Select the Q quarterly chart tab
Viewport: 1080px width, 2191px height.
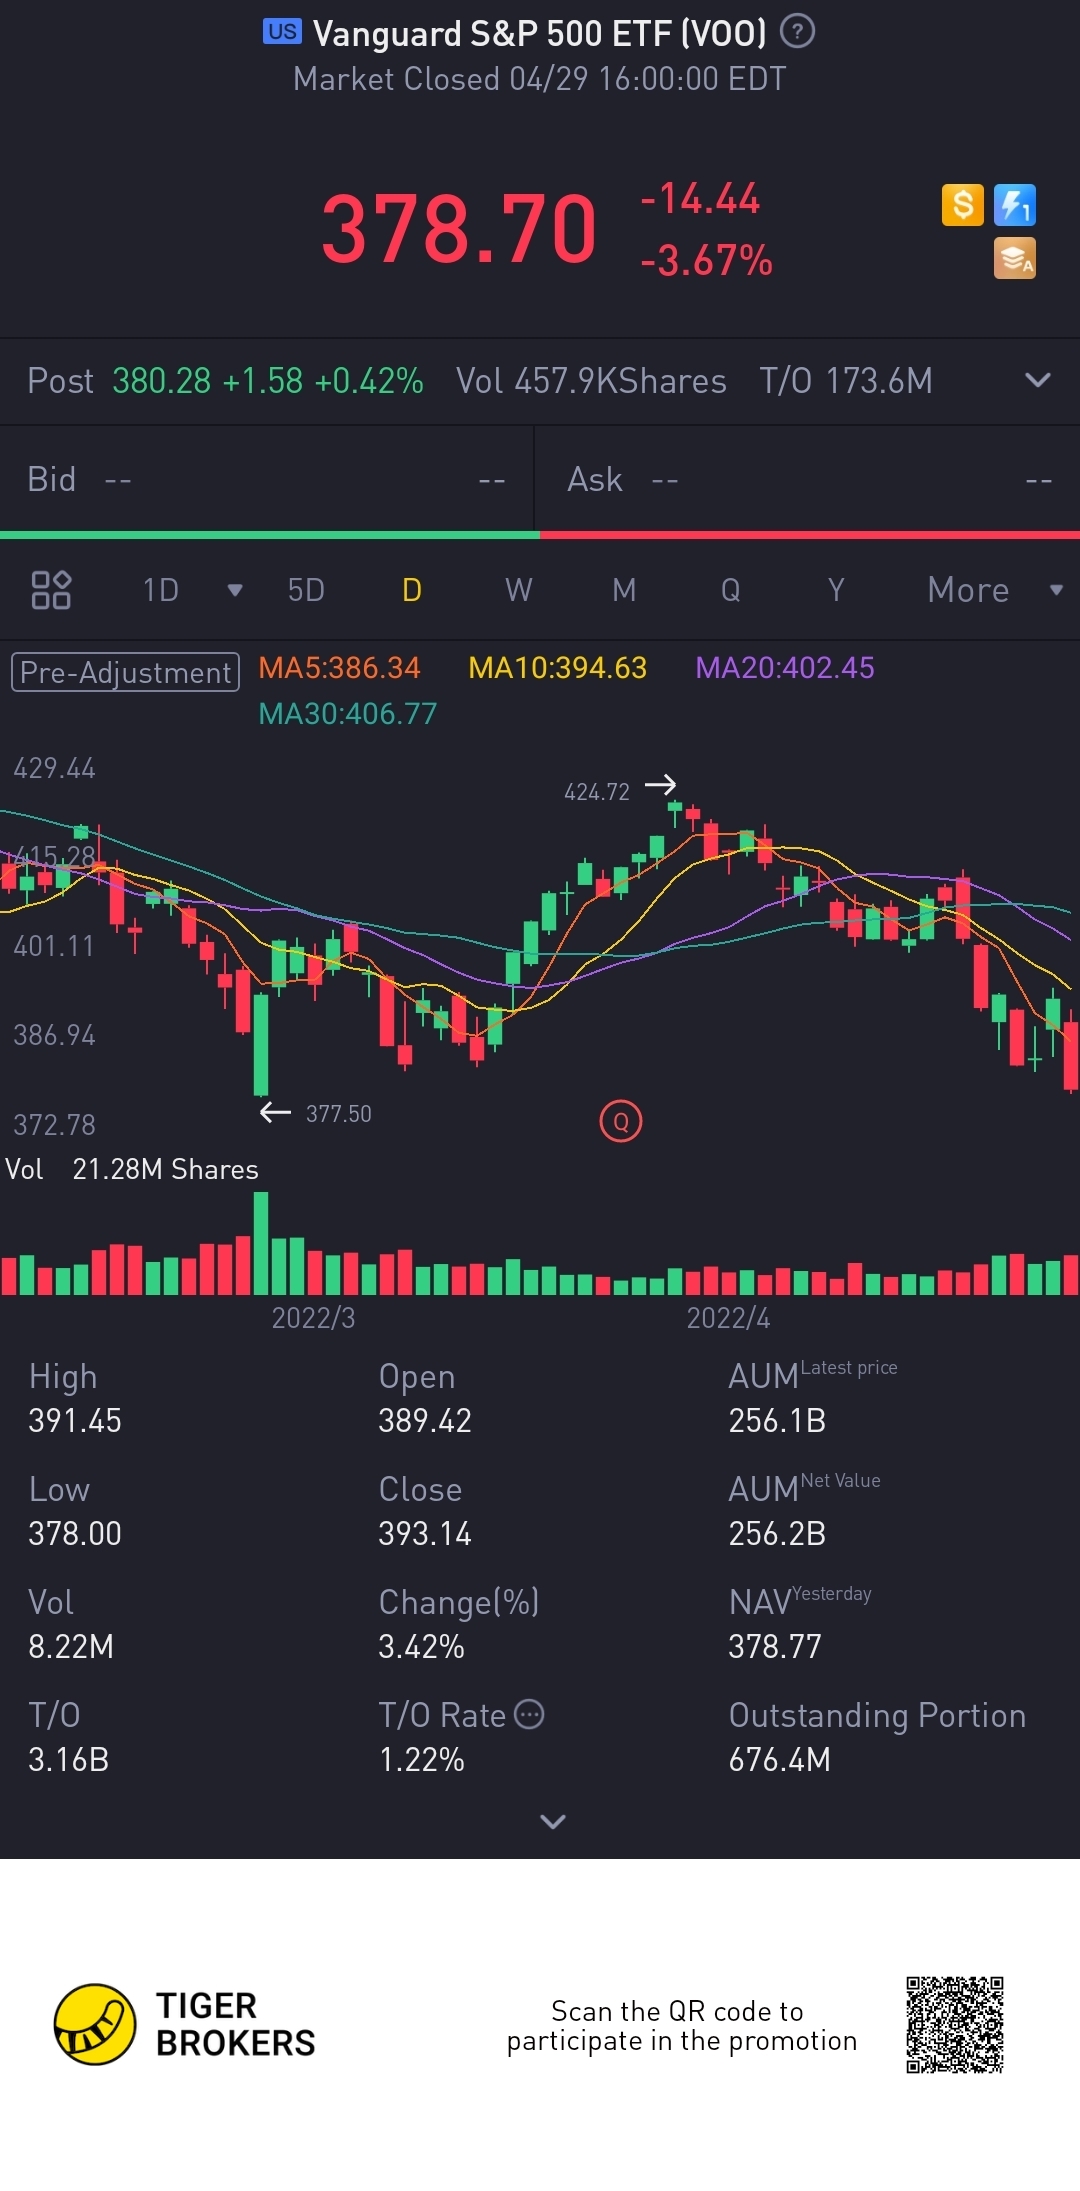(731, 590)
